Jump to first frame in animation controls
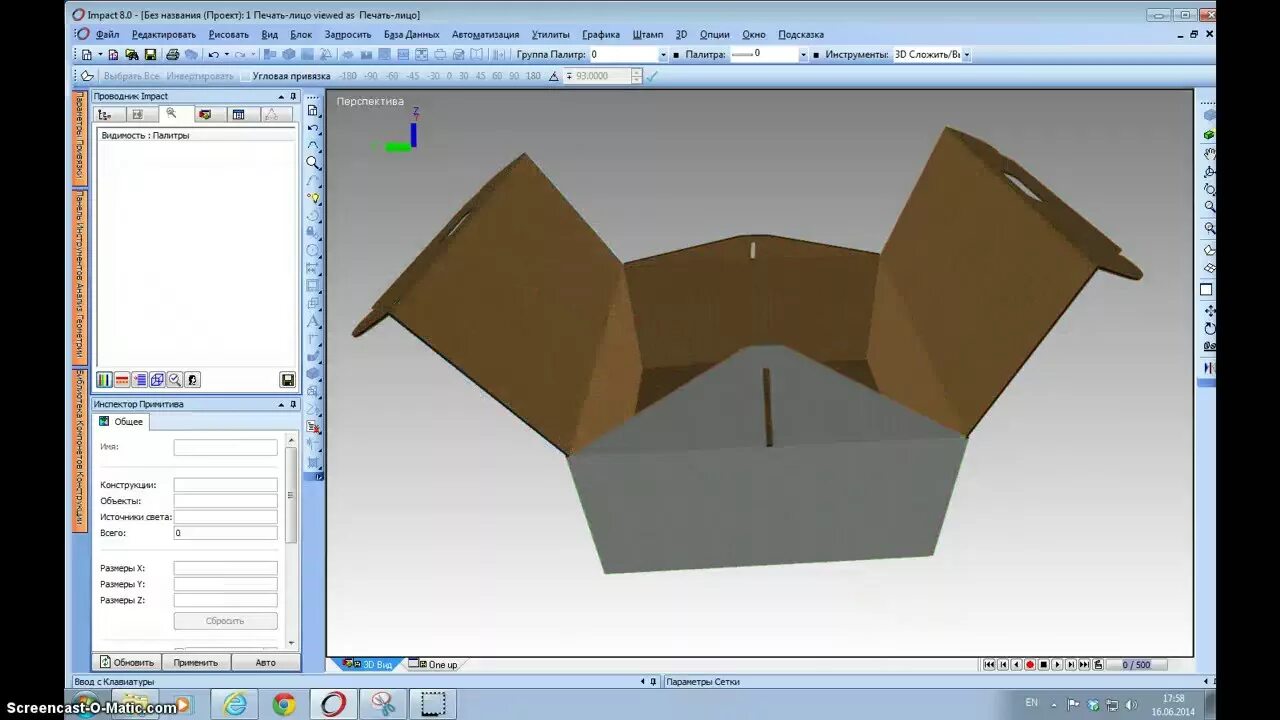1280x720 pixels. click(x=989, y=665)
